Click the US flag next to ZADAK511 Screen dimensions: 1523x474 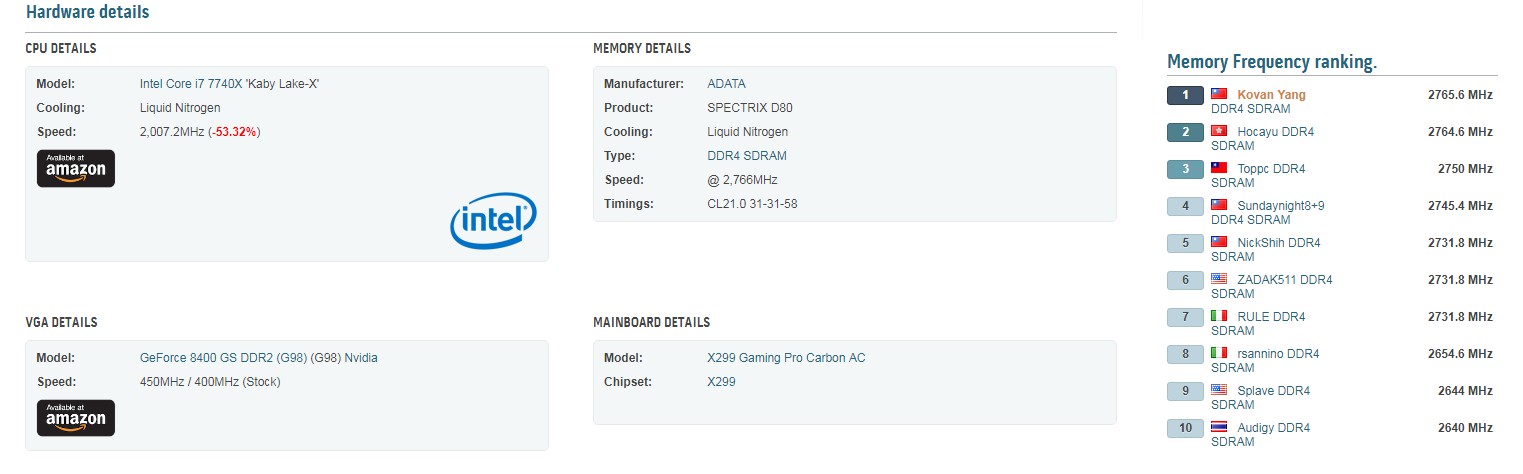(x=1219, y=280)
